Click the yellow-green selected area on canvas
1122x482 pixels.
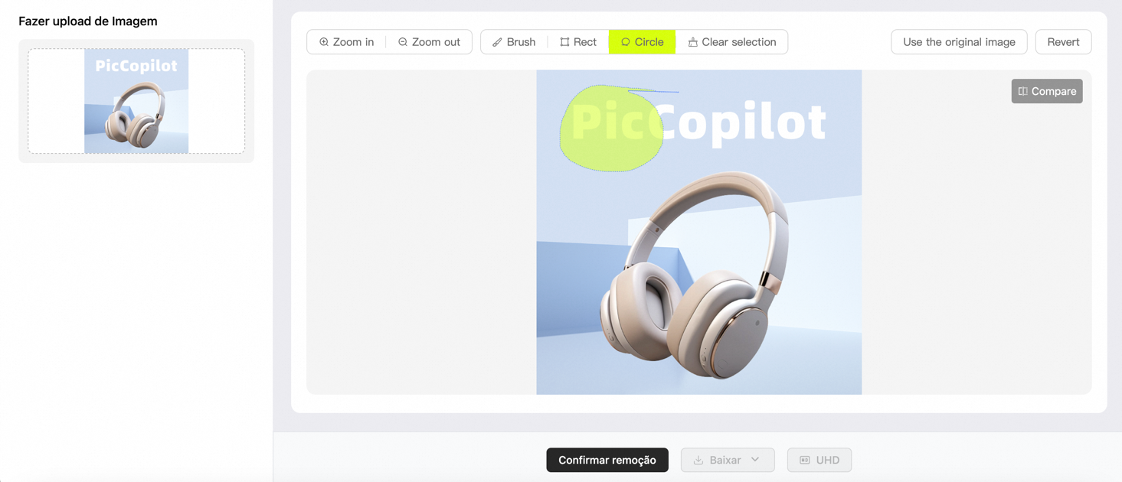click(x=608, y=129)
